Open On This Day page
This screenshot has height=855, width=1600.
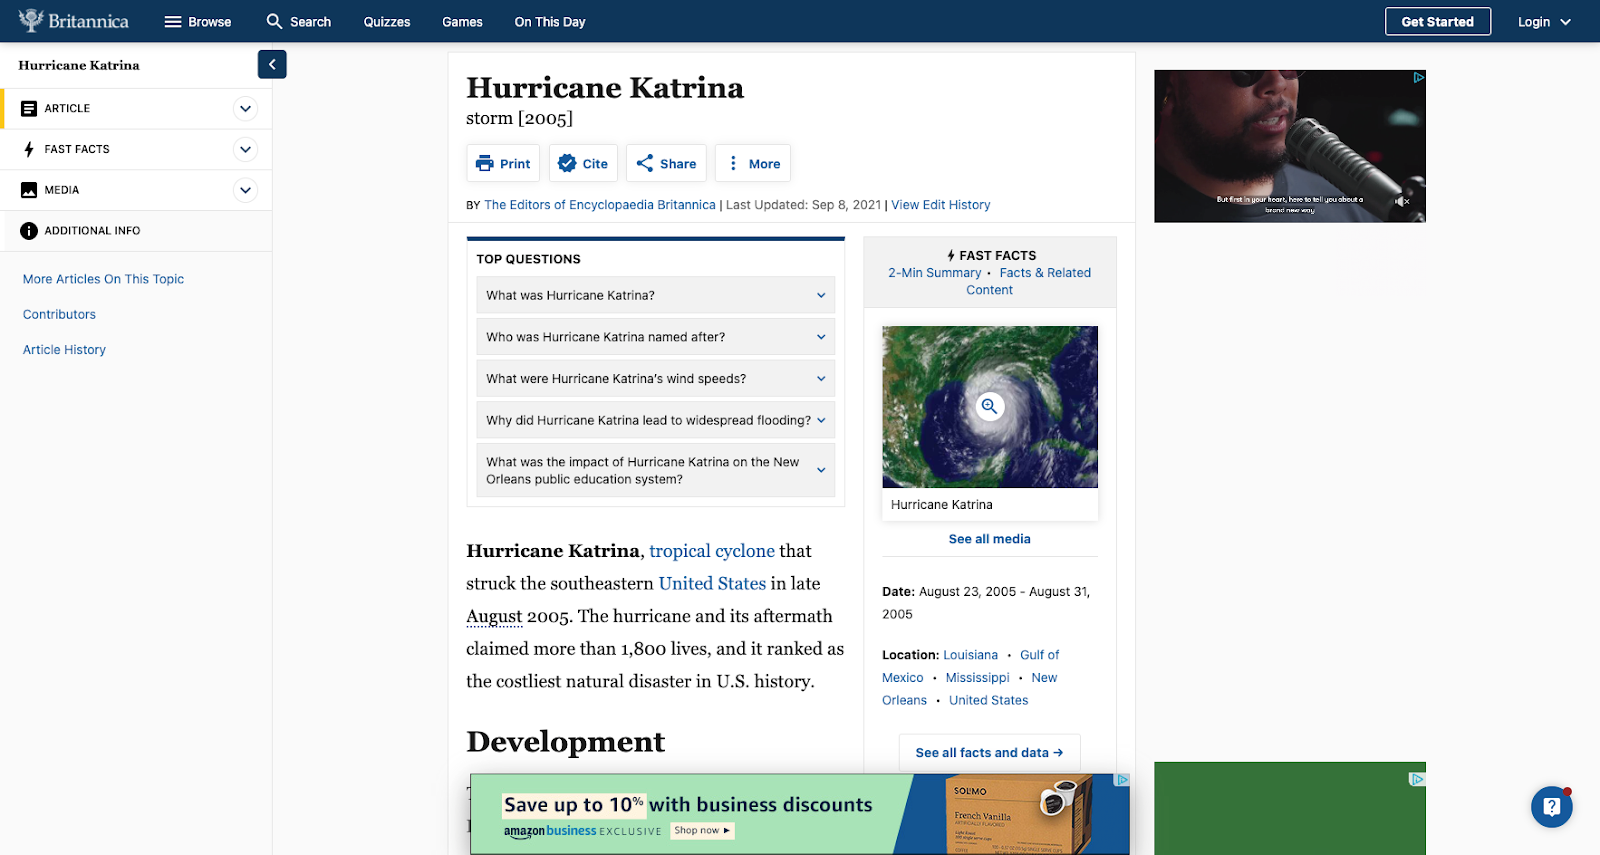click(x=550, y=22)
